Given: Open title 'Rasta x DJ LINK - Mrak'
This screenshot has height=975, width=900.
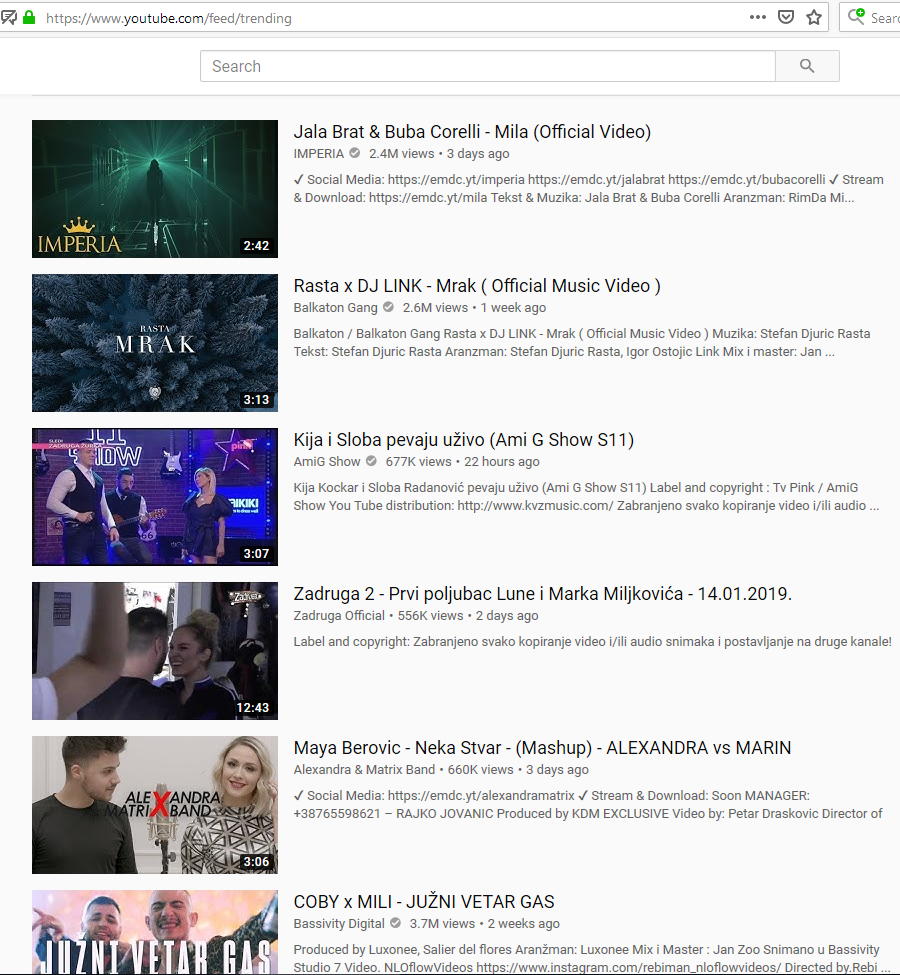Looking at the screenshot, I should click(x=477, y=286).
